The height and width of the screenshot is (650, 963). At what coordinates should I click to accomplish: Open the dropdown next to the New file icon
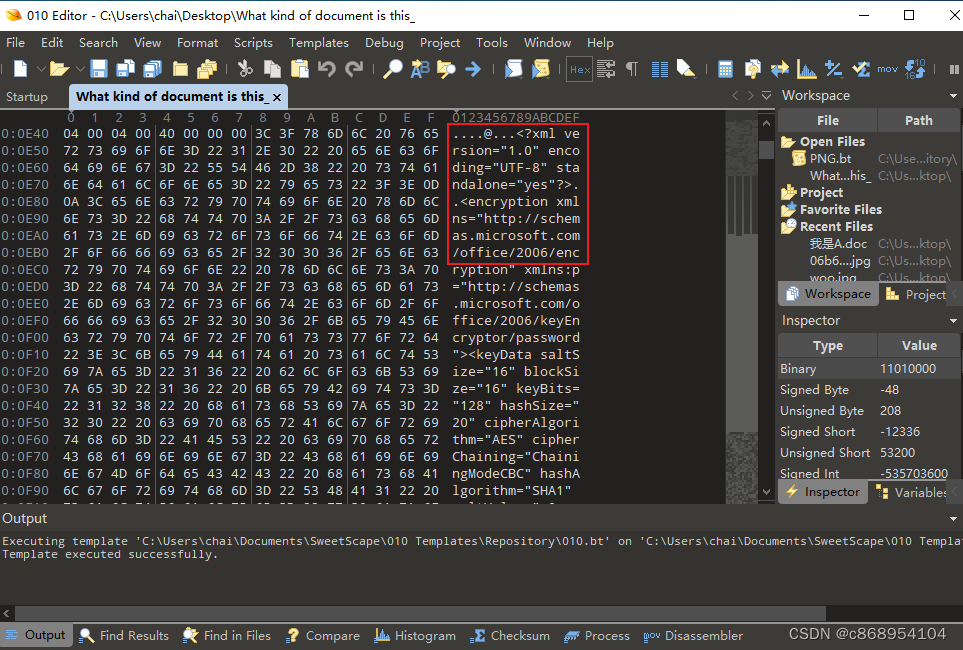(40, 69)
